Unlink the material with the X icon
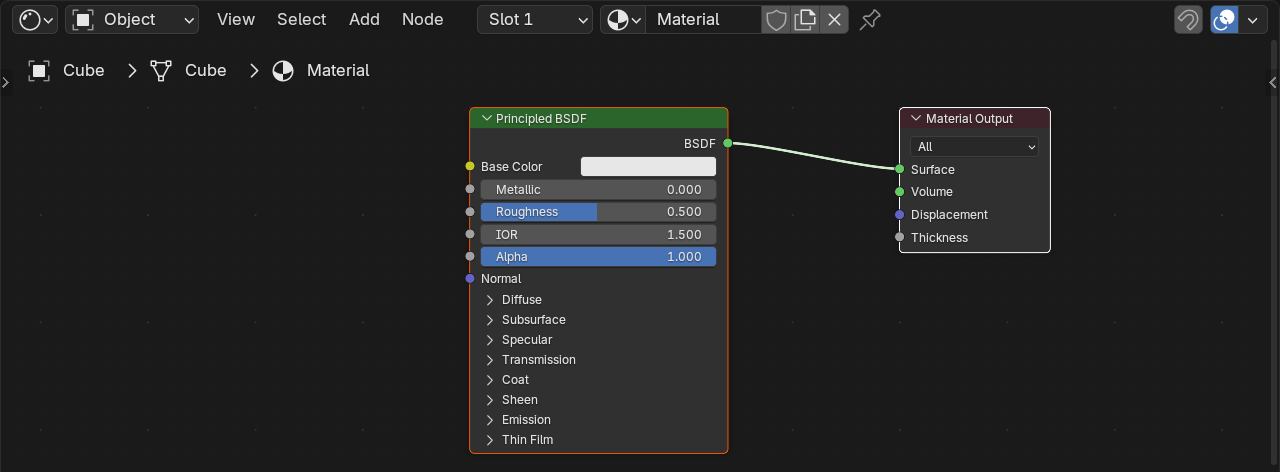The width and height of the screenshot is (1280, 472). click(x=834, y=19)
